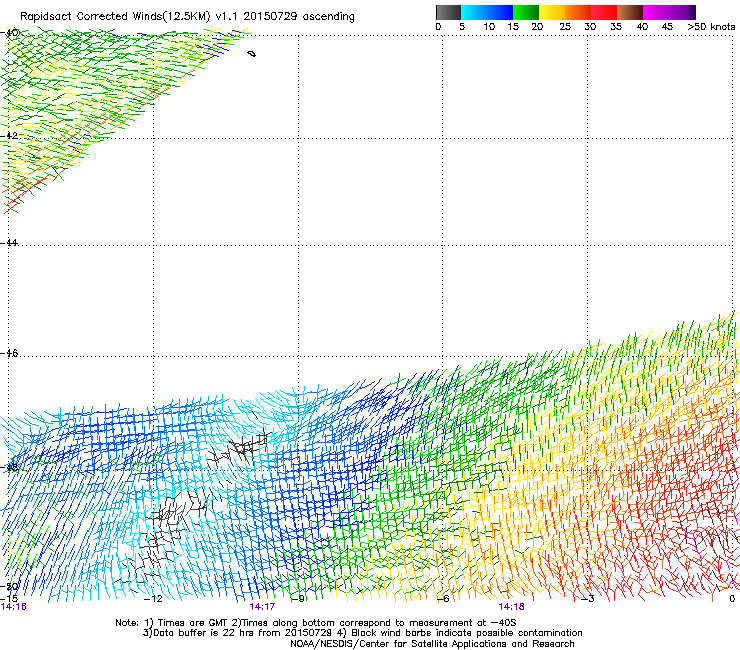Screen dimensions: 740x650
Task: Click the longitude label '0' at bottom right
Action: click(732, 599)
